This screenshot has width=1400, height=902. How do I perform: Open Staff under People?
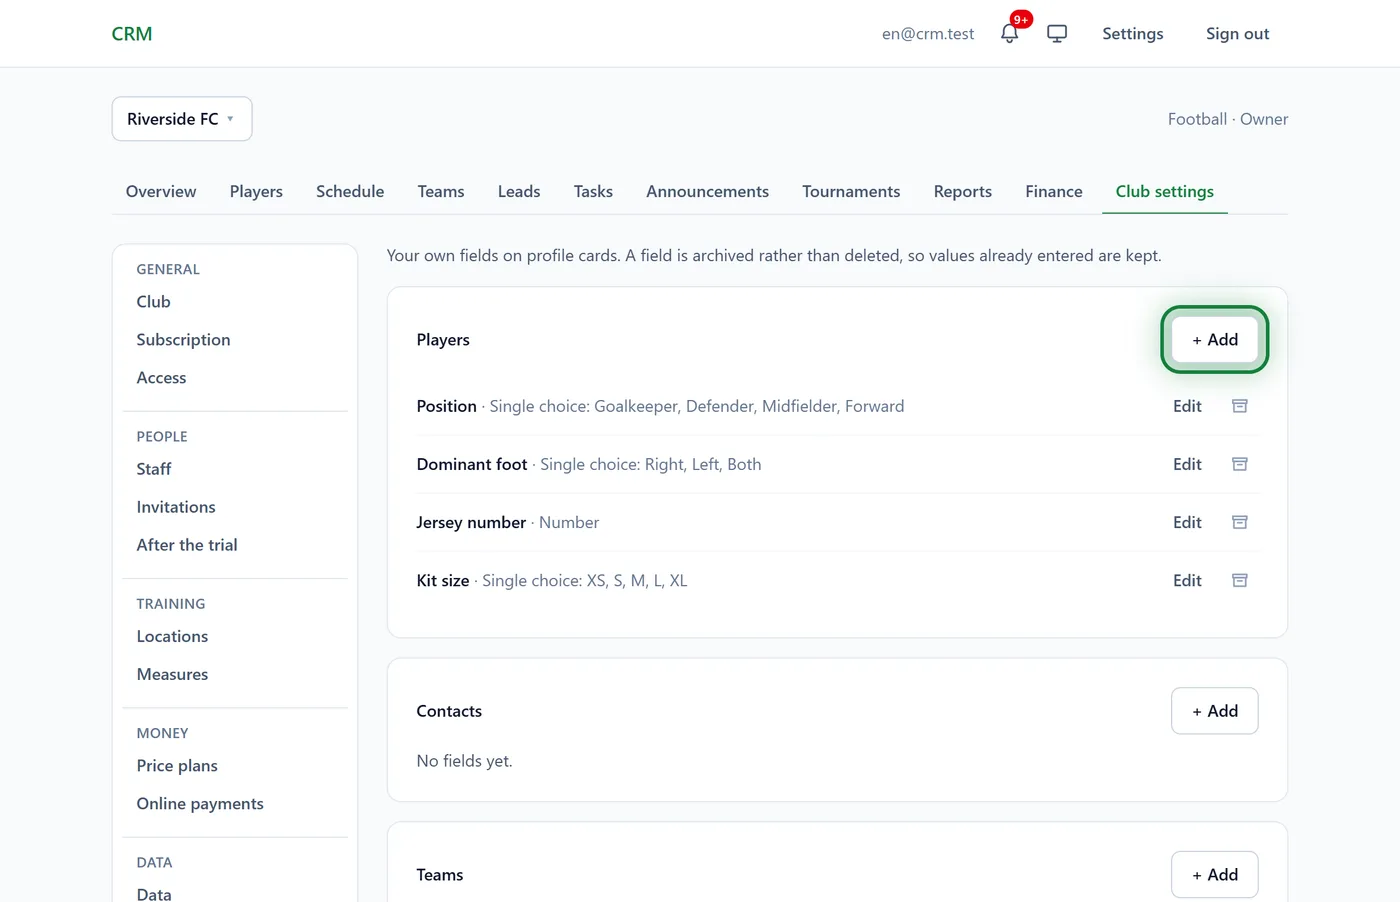click(154, 469)
